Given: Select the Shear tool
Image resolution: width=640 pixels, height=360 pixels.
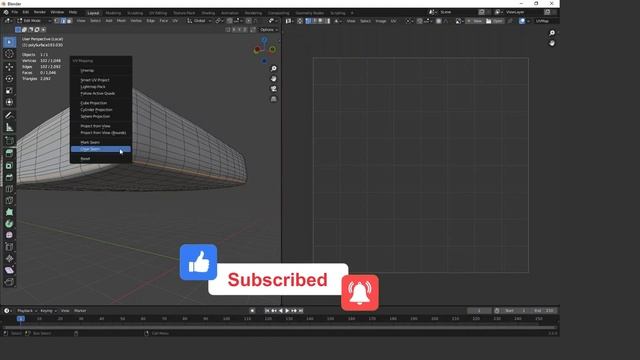Looking at the screenshot, I should click(9, 270).
